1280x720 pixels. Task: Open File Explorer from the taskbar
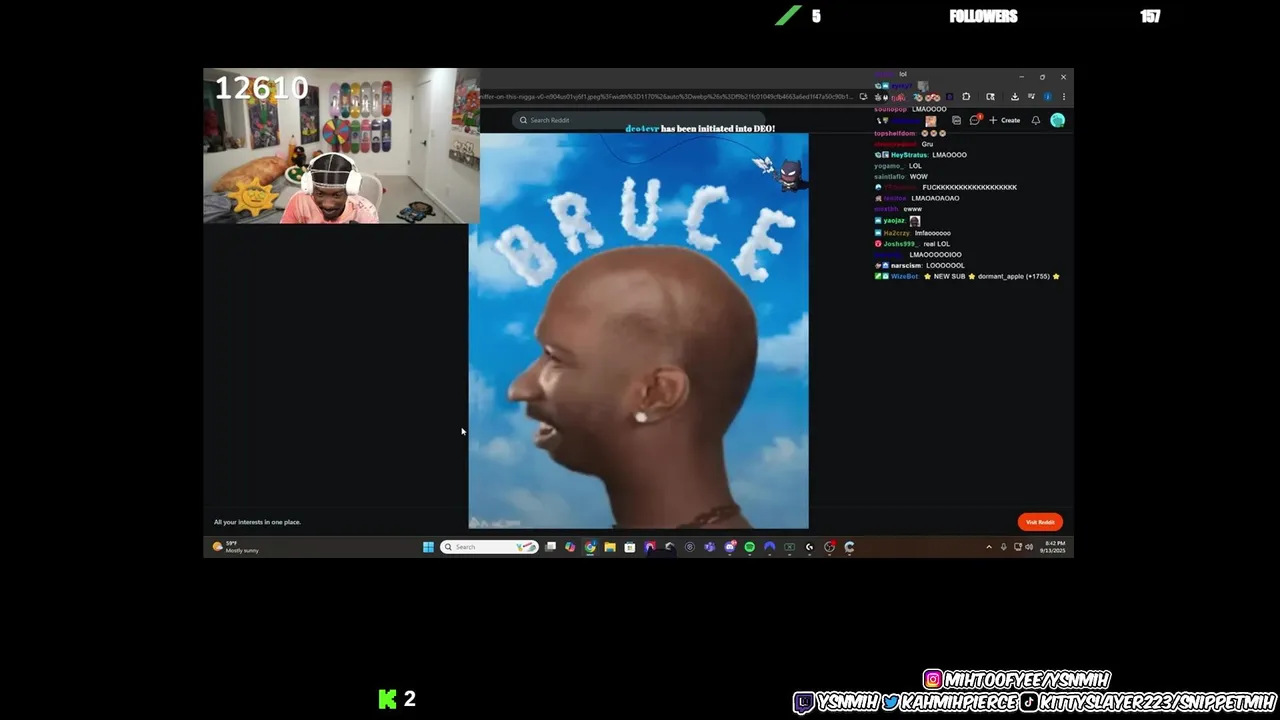tap(610, 547)
